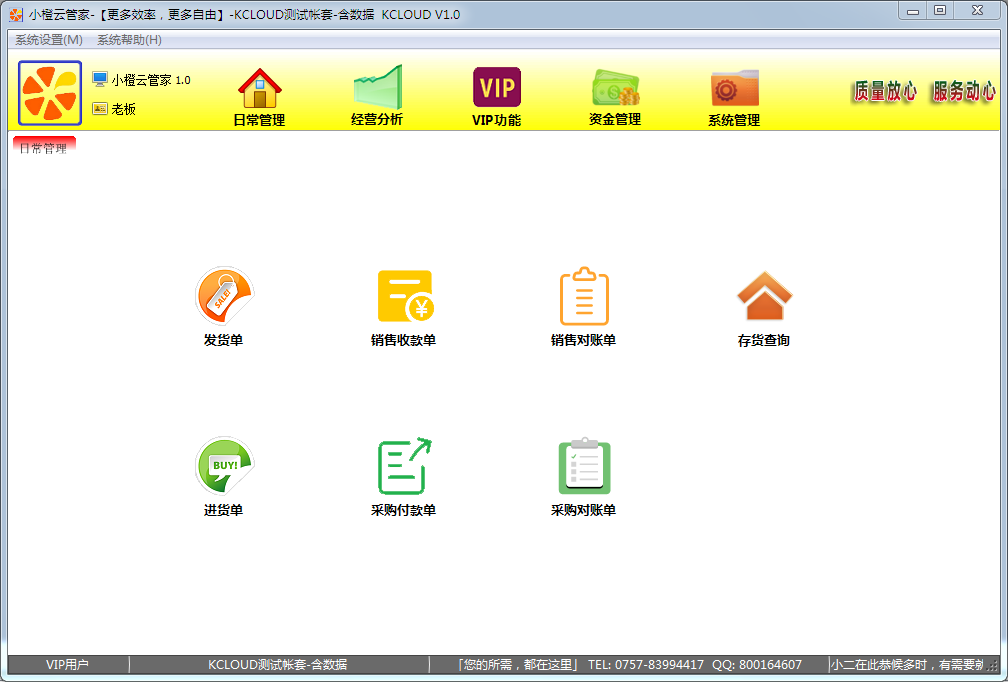Screen dimensions: 1008x682
Task: Select the 经营分析 chart toolbar icon
Action: 378,87
